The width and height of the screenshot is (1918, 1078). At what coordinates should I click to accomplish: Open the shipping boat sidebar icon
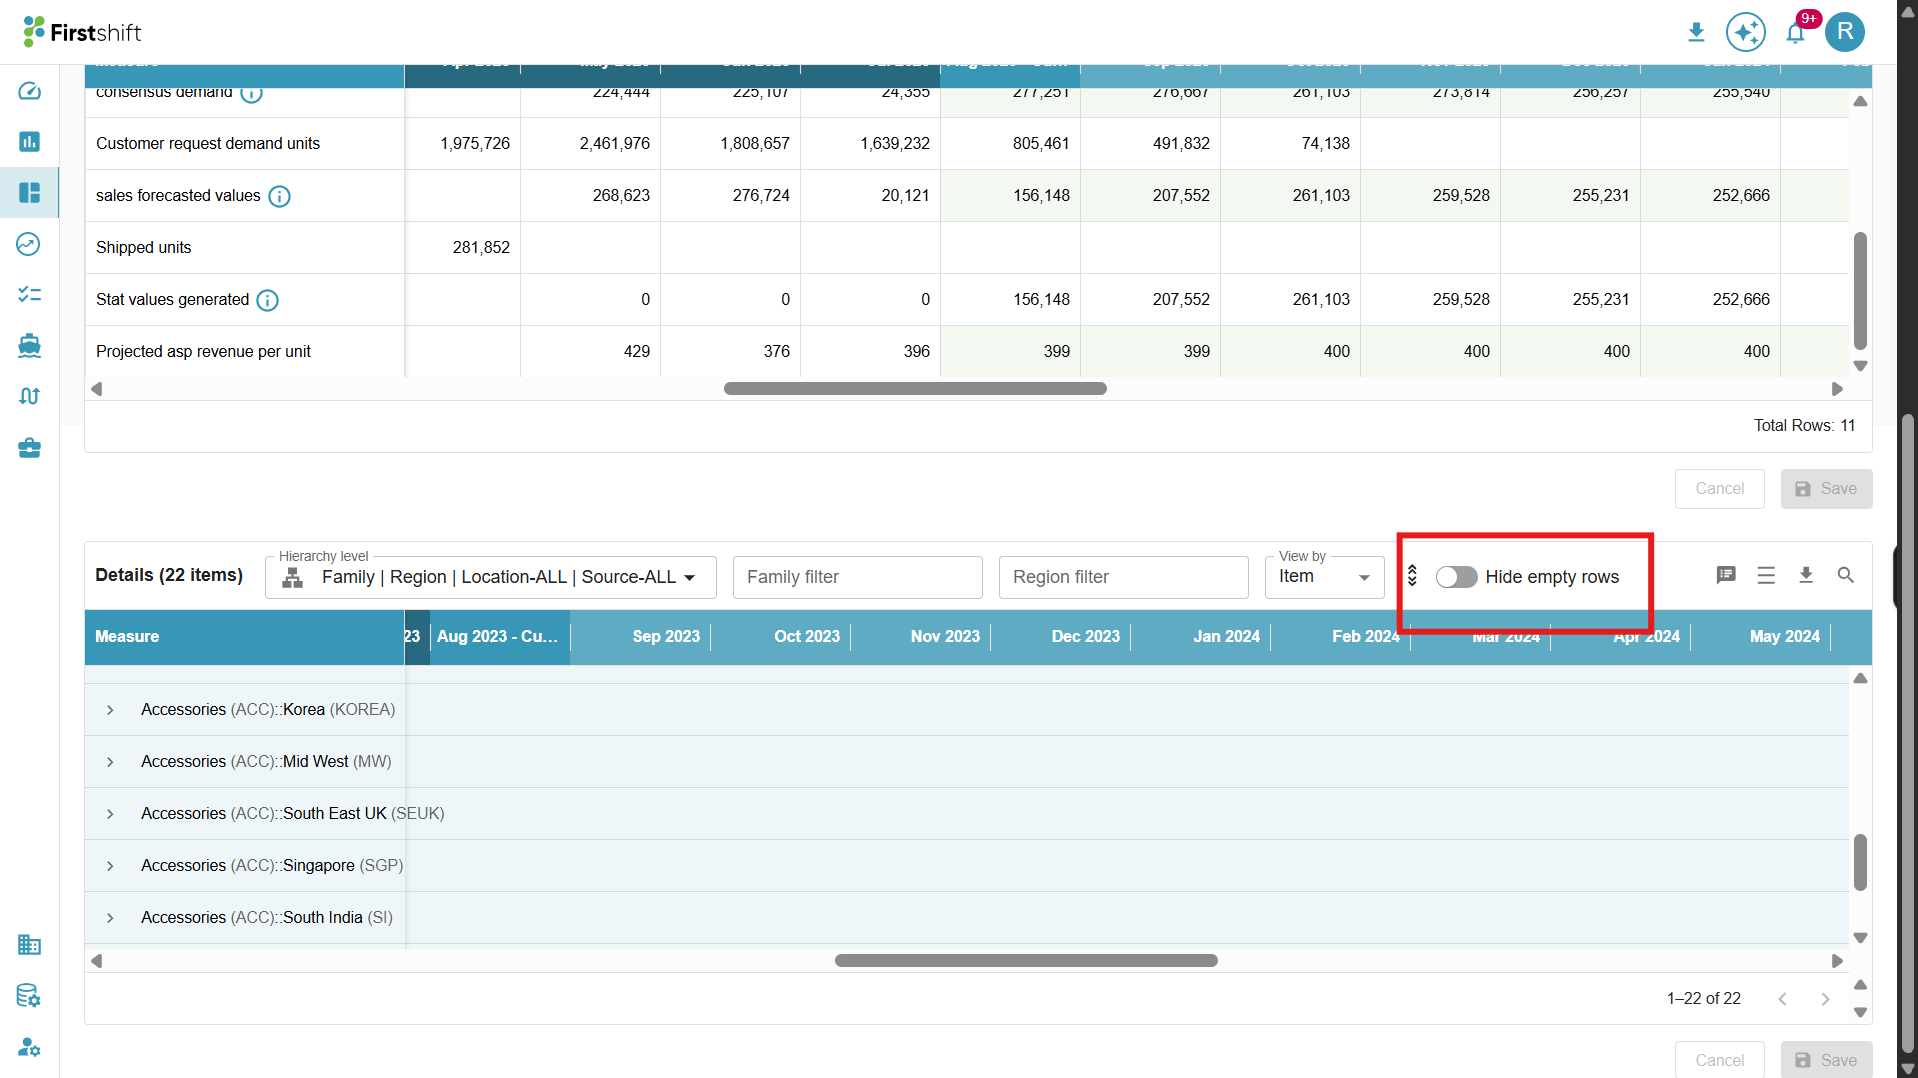pyautogui.click(x=29, y=346)
